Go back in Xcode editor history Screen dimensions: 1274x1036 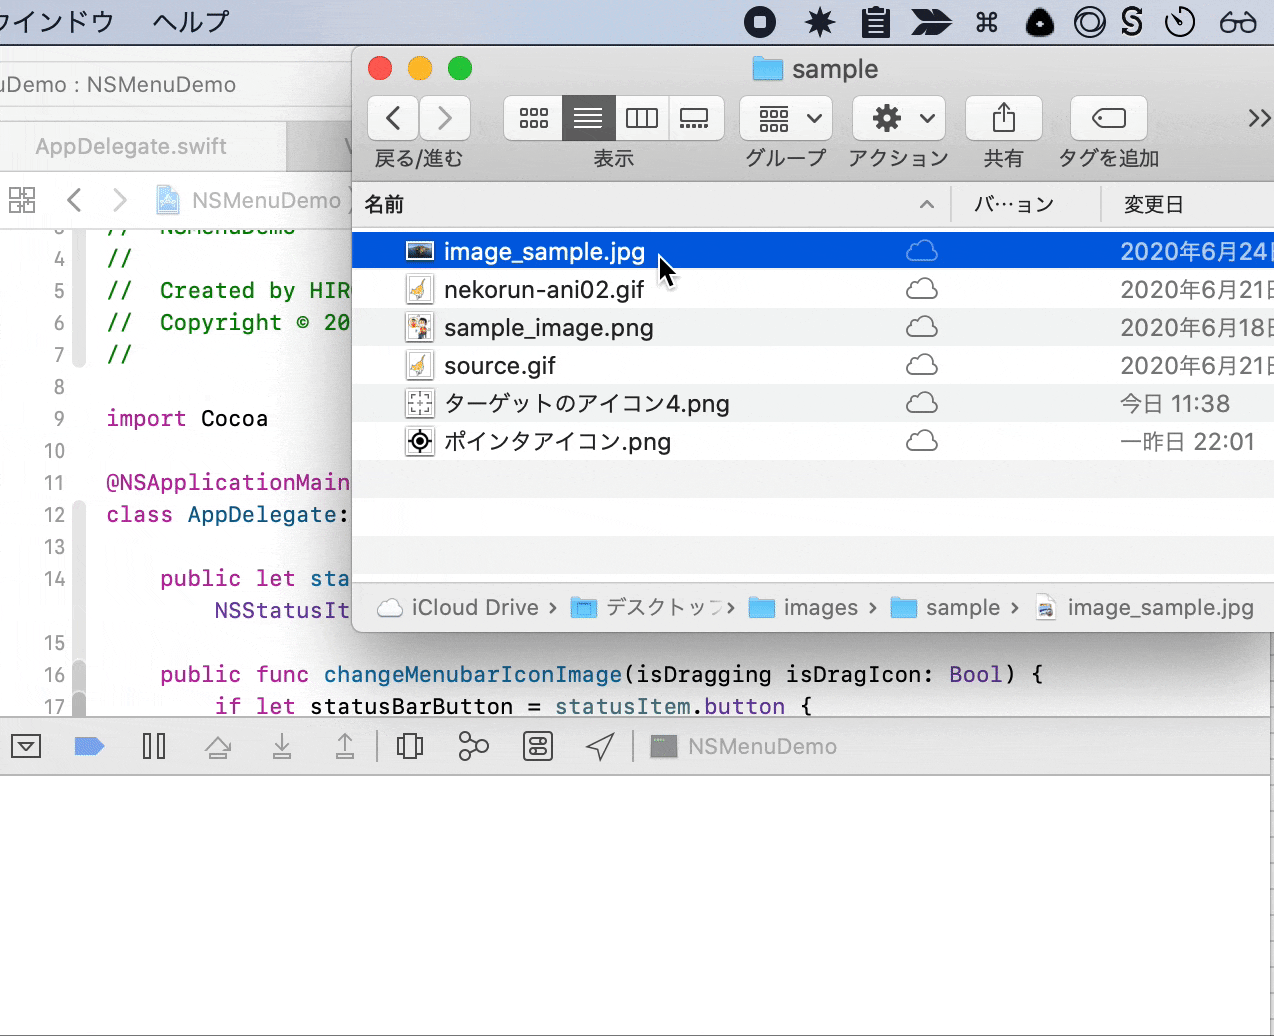[x=74, y=200]
